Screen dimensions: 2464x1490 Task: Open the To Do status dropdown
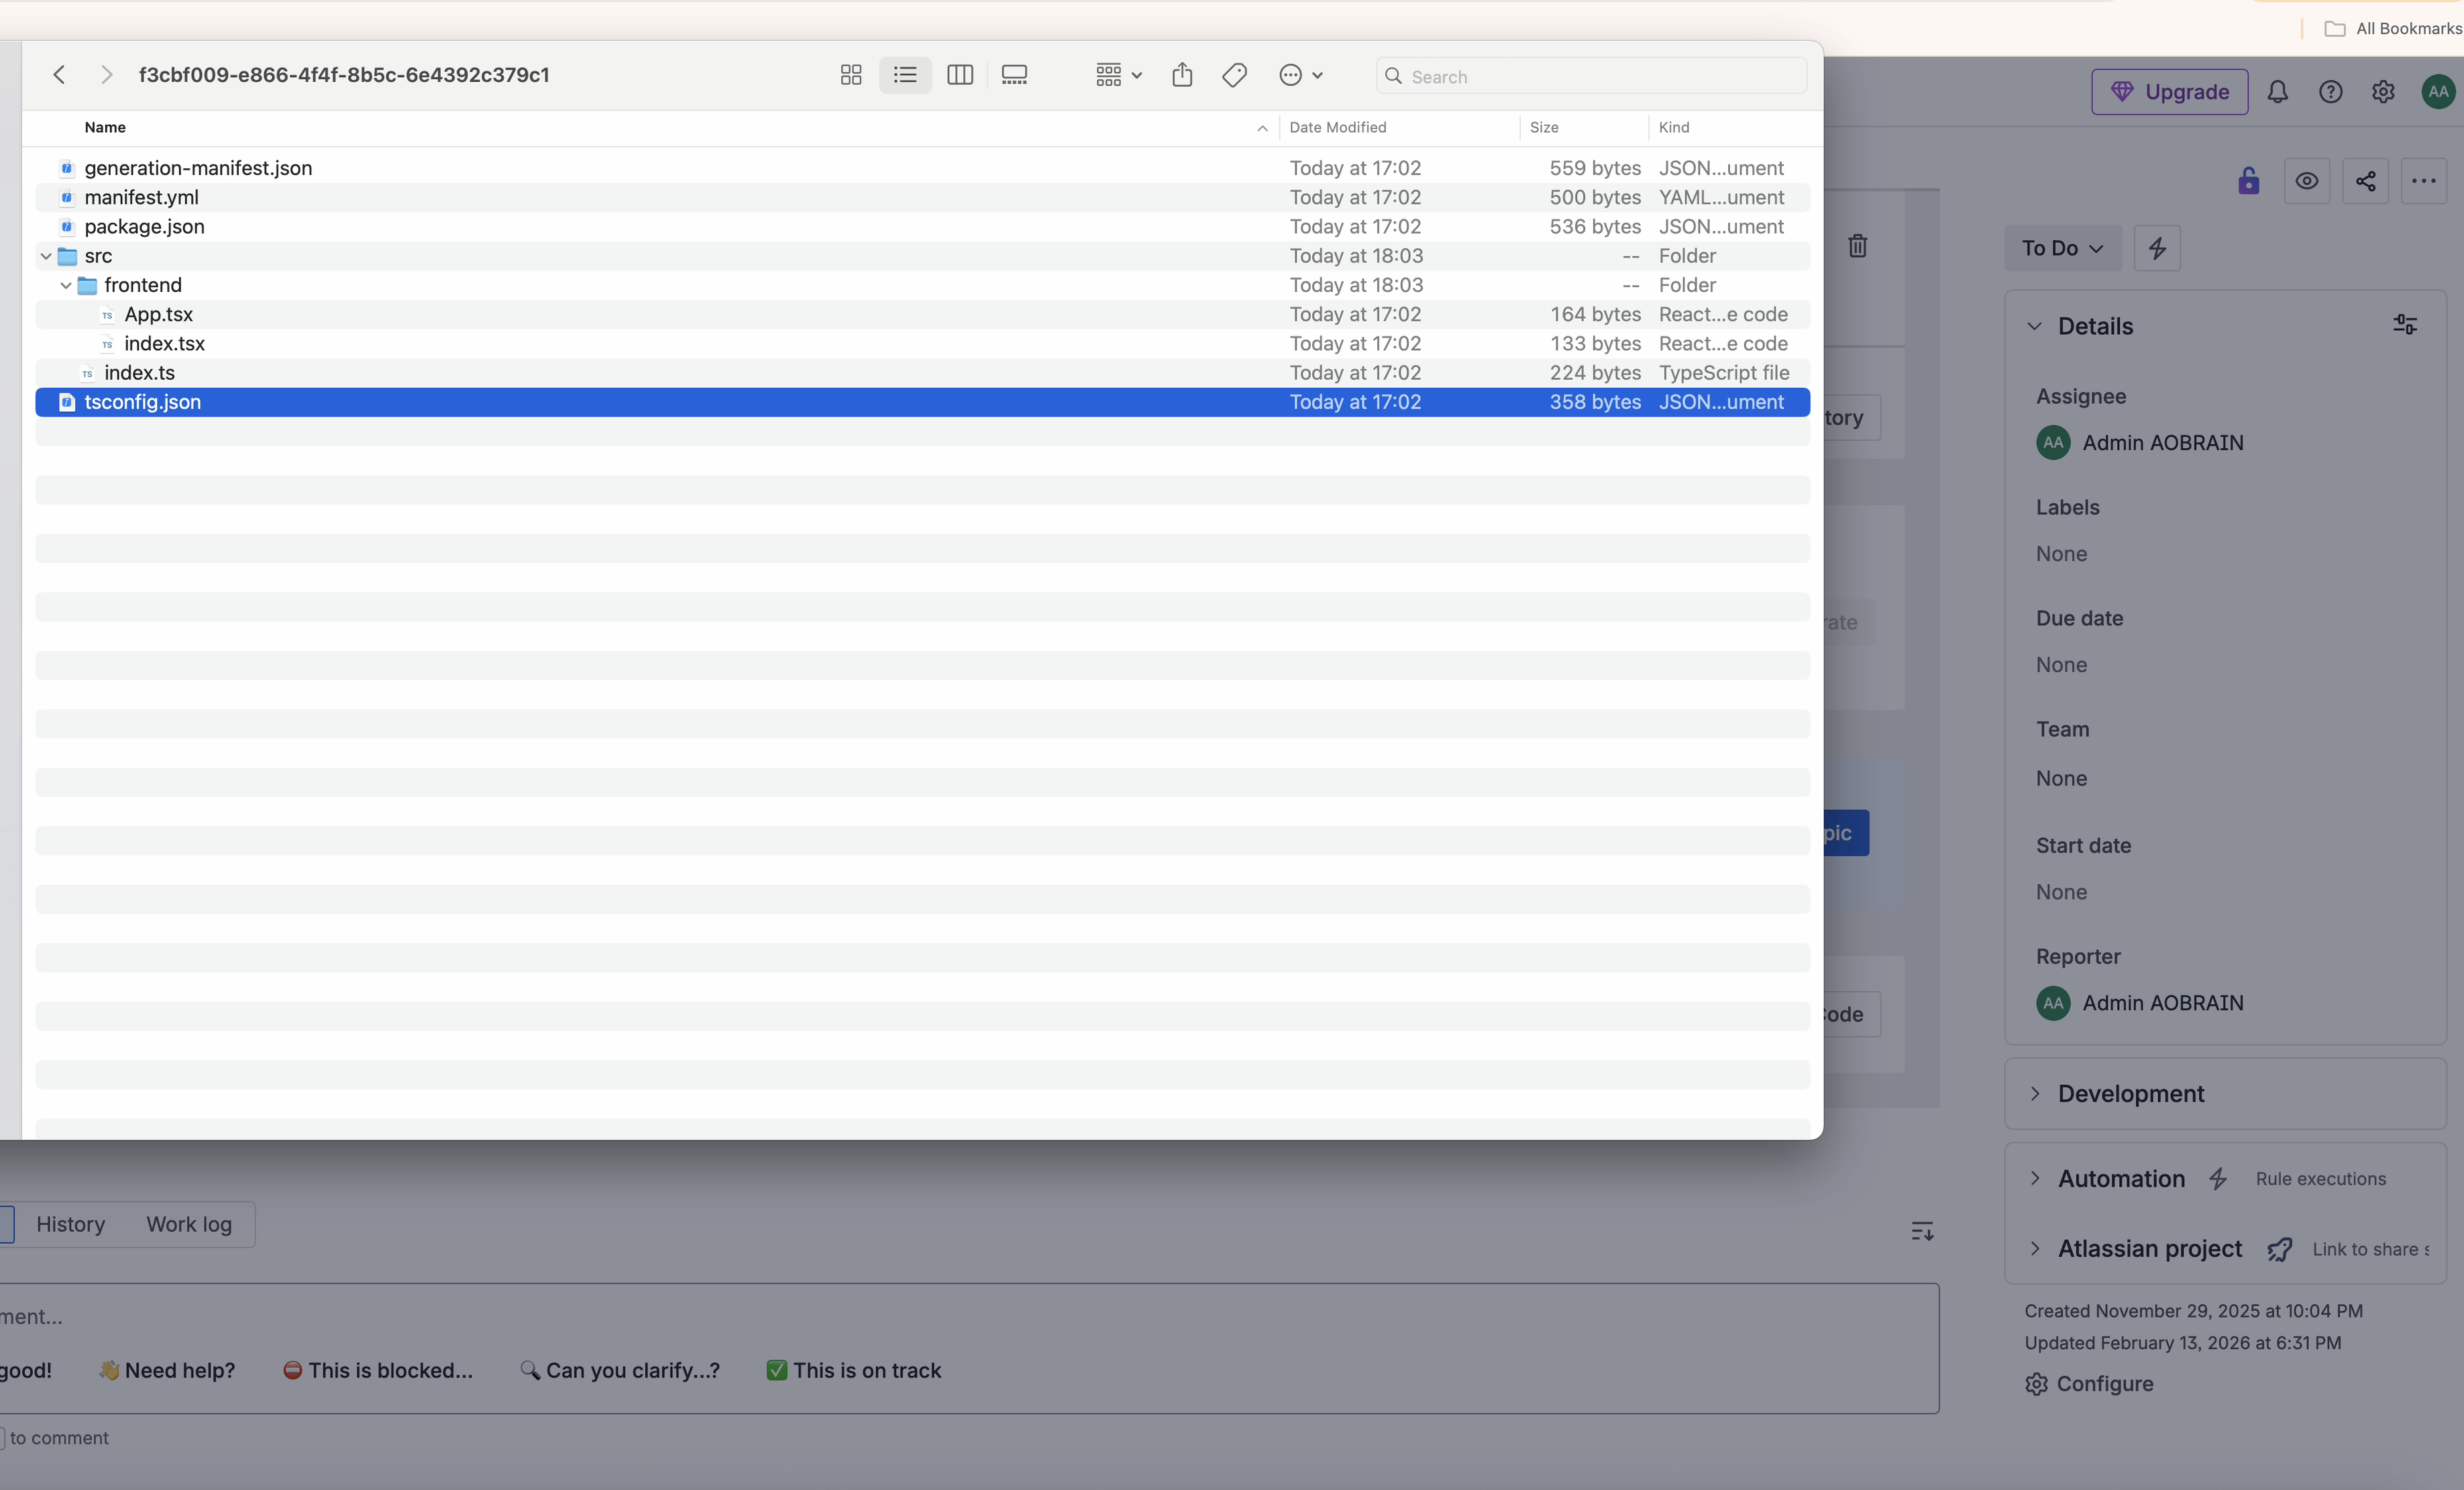[x=2062, y=248]
